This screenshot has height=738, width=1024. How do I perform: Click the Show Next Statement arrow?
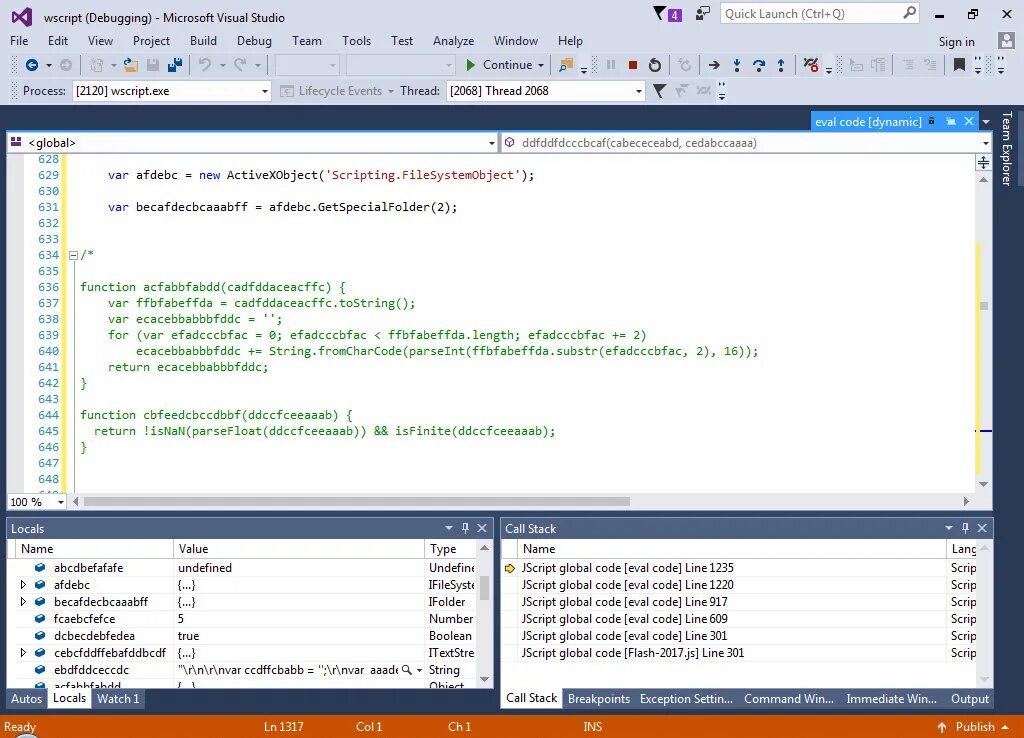coord(714,65)
